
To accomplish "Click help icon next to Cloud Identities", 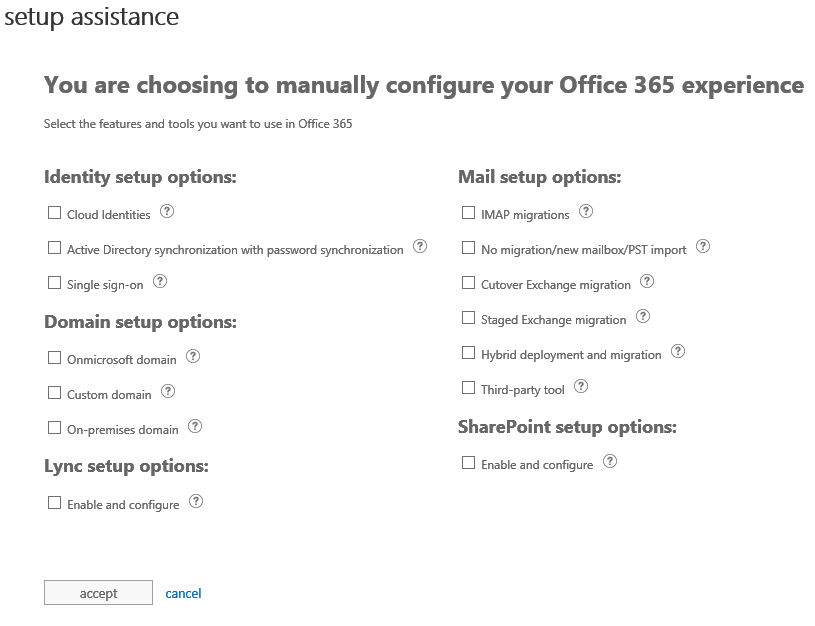I will 167,212.
